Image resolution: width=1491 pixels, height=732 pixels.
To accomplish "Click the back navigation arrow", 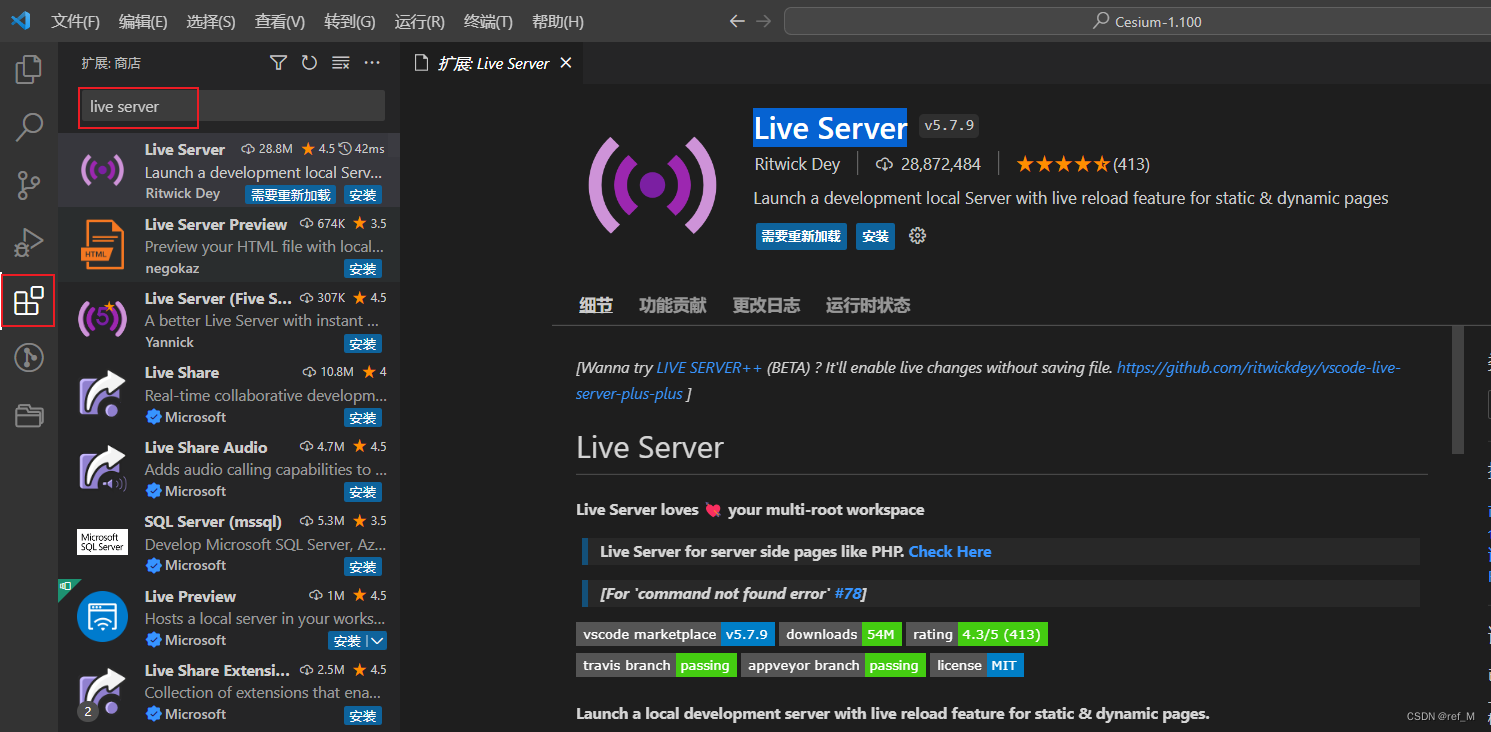I will point(737,20).
